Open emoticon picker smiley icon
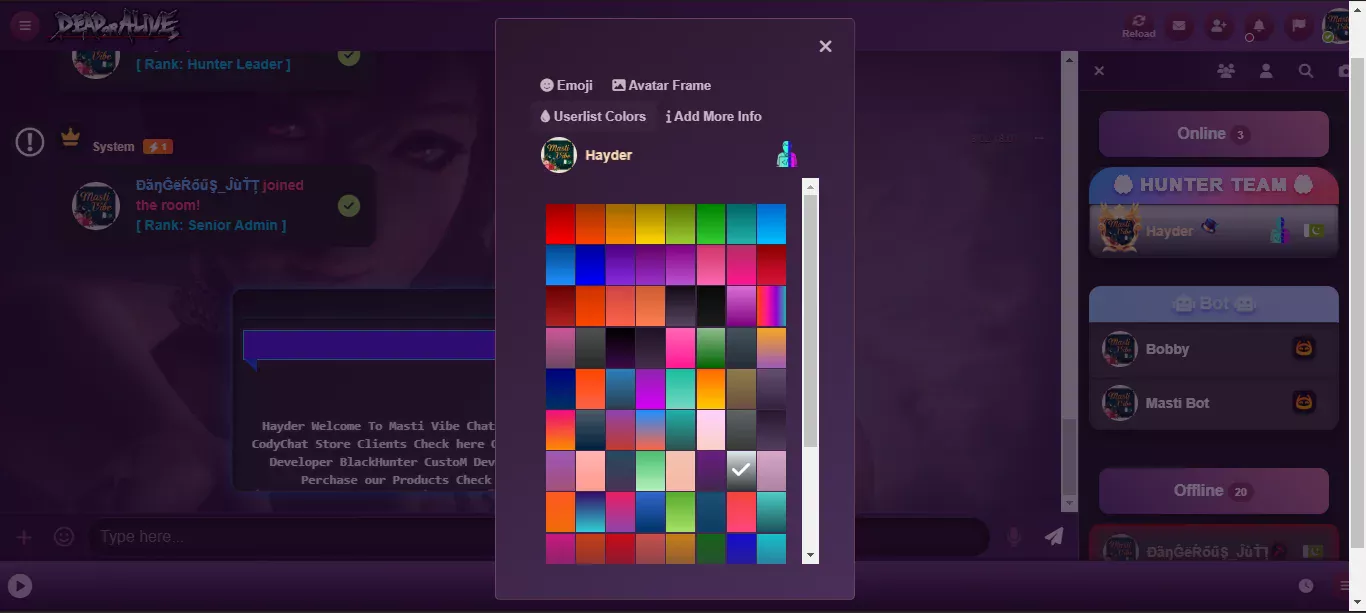Image resolution: width=1366 pixels, height=613 pixels. tap(64, 537)
